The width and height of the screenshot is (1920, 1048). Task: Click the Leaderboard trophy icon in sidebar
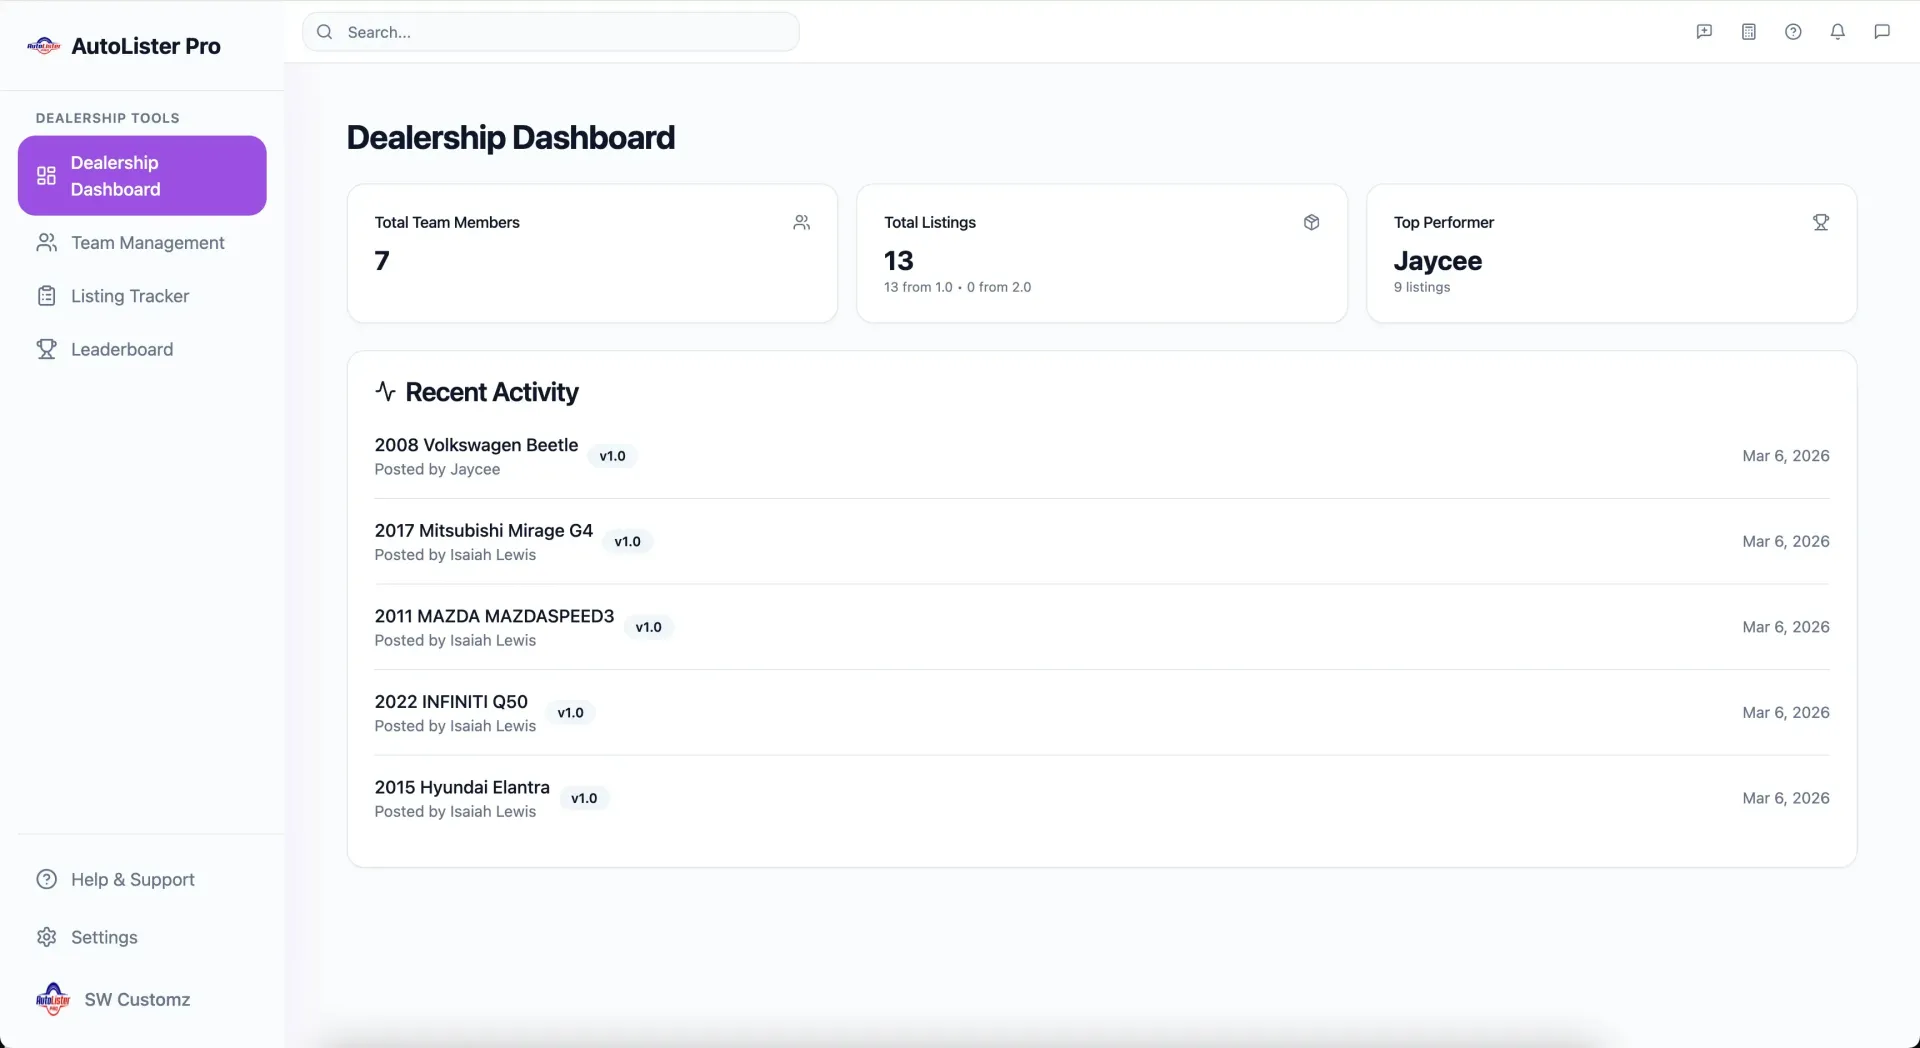(x=46, y=349)
